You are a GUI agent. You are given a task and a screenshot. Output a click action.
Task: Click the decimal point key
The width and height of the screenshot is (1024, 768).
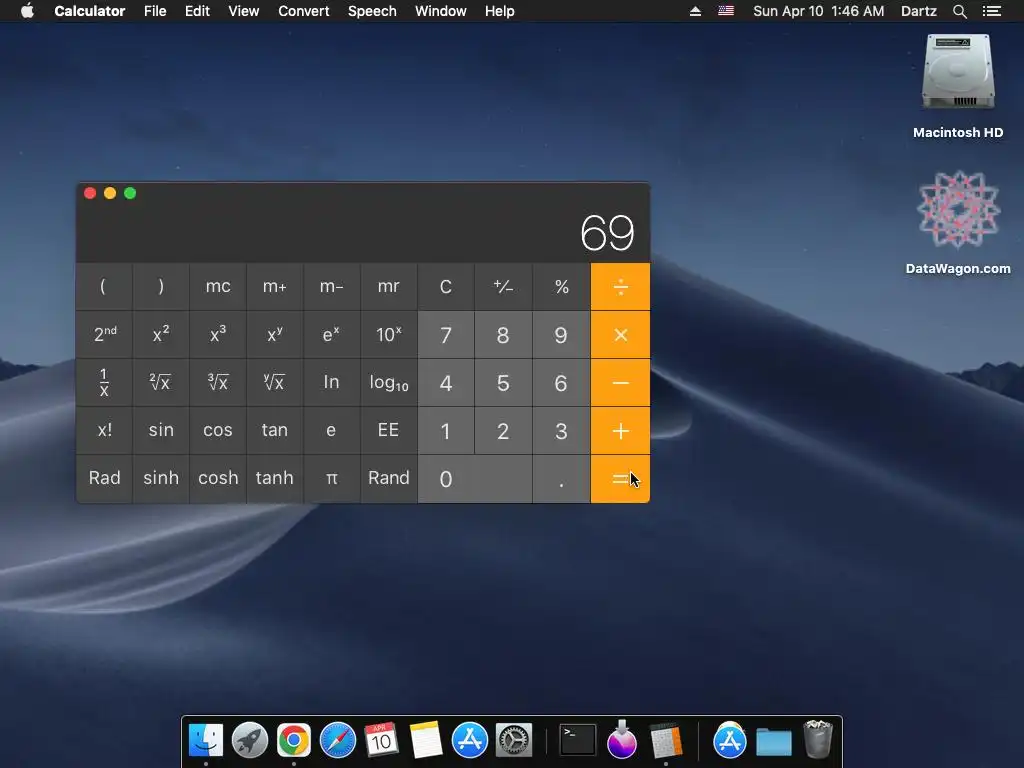[562, 479]
